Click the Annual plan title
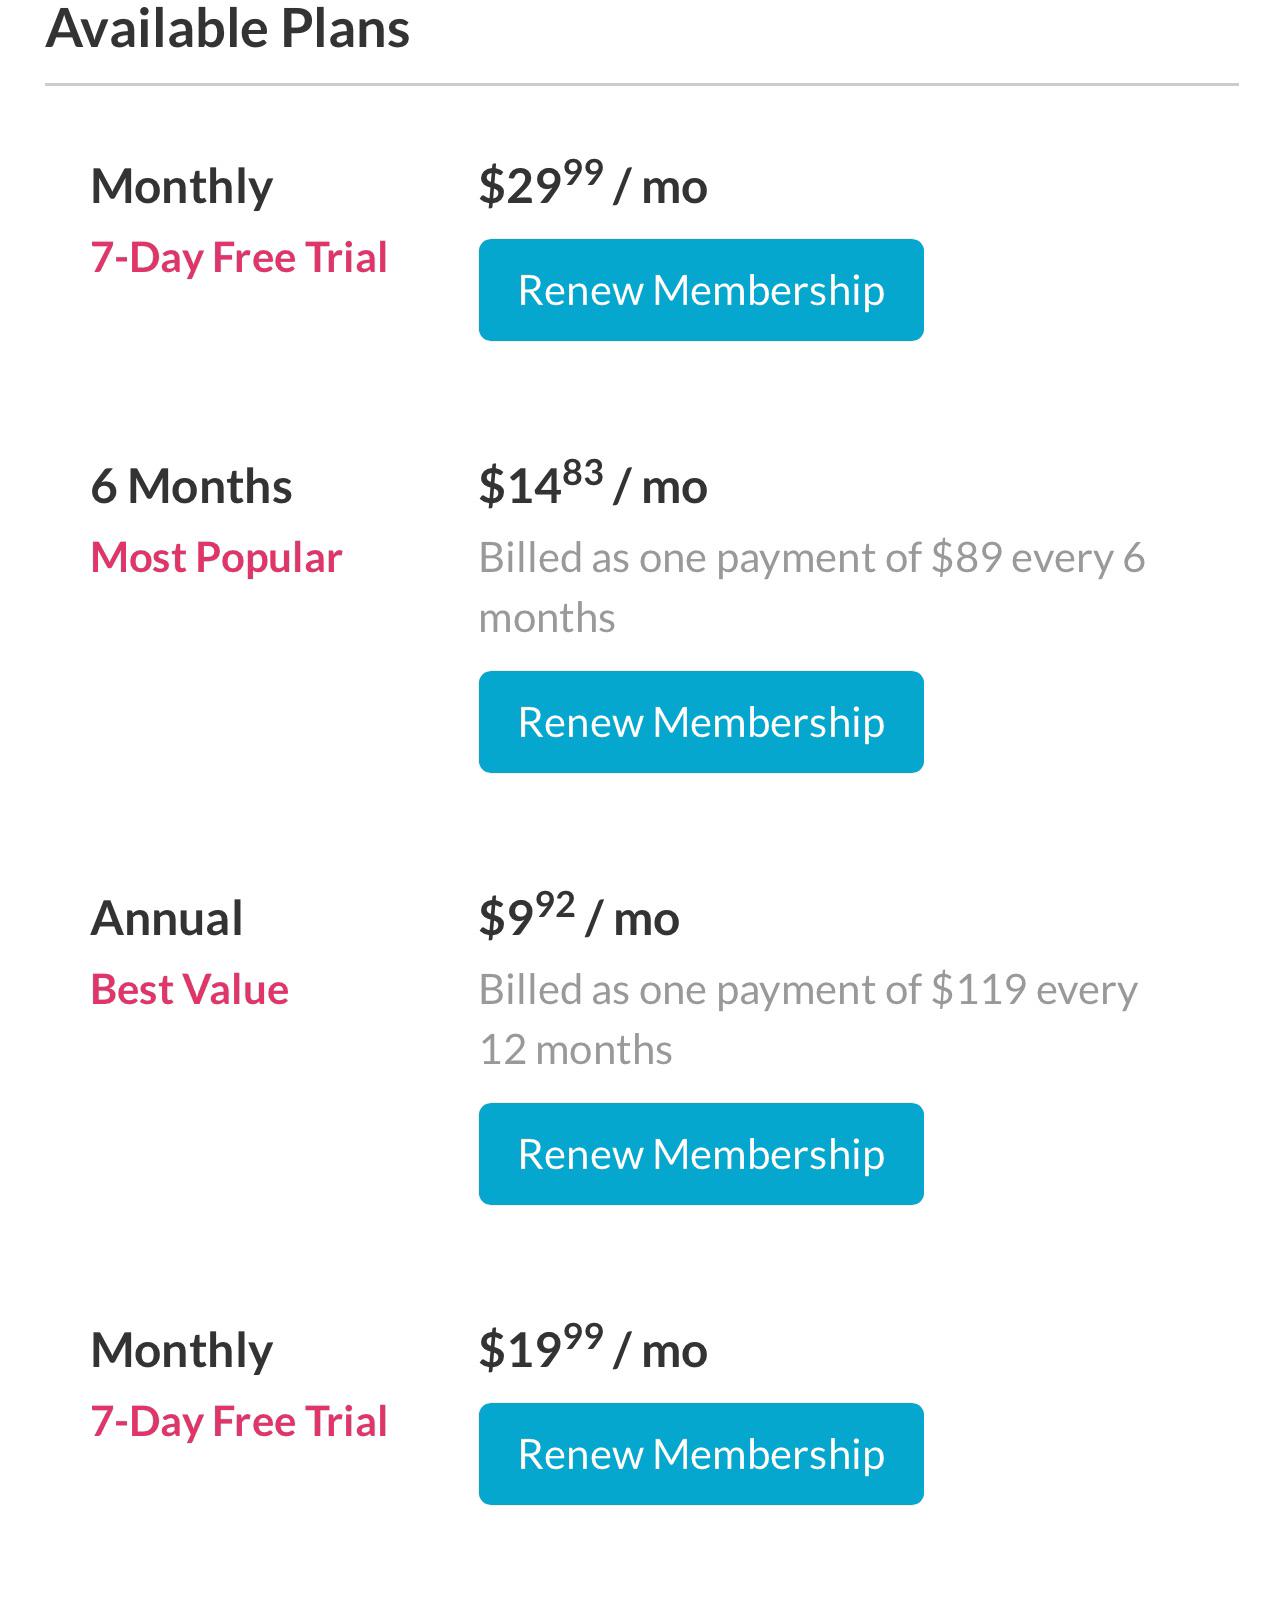The width and height of the screenshot is (1284, 1606). [166, 919]
